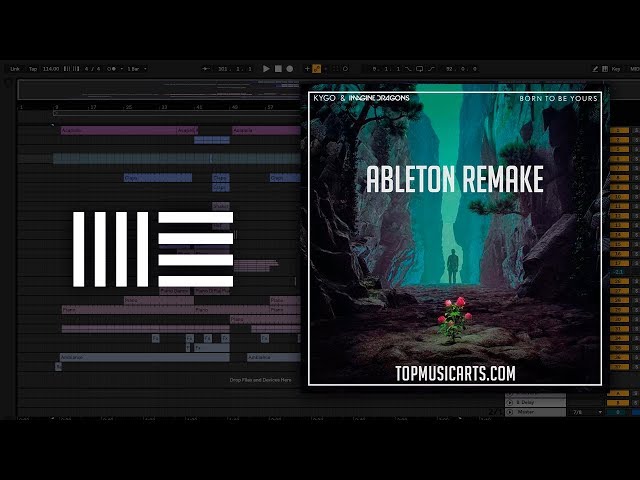Click the Key map mode button
This screenshot has width=640, height=480.
[616, 69]
